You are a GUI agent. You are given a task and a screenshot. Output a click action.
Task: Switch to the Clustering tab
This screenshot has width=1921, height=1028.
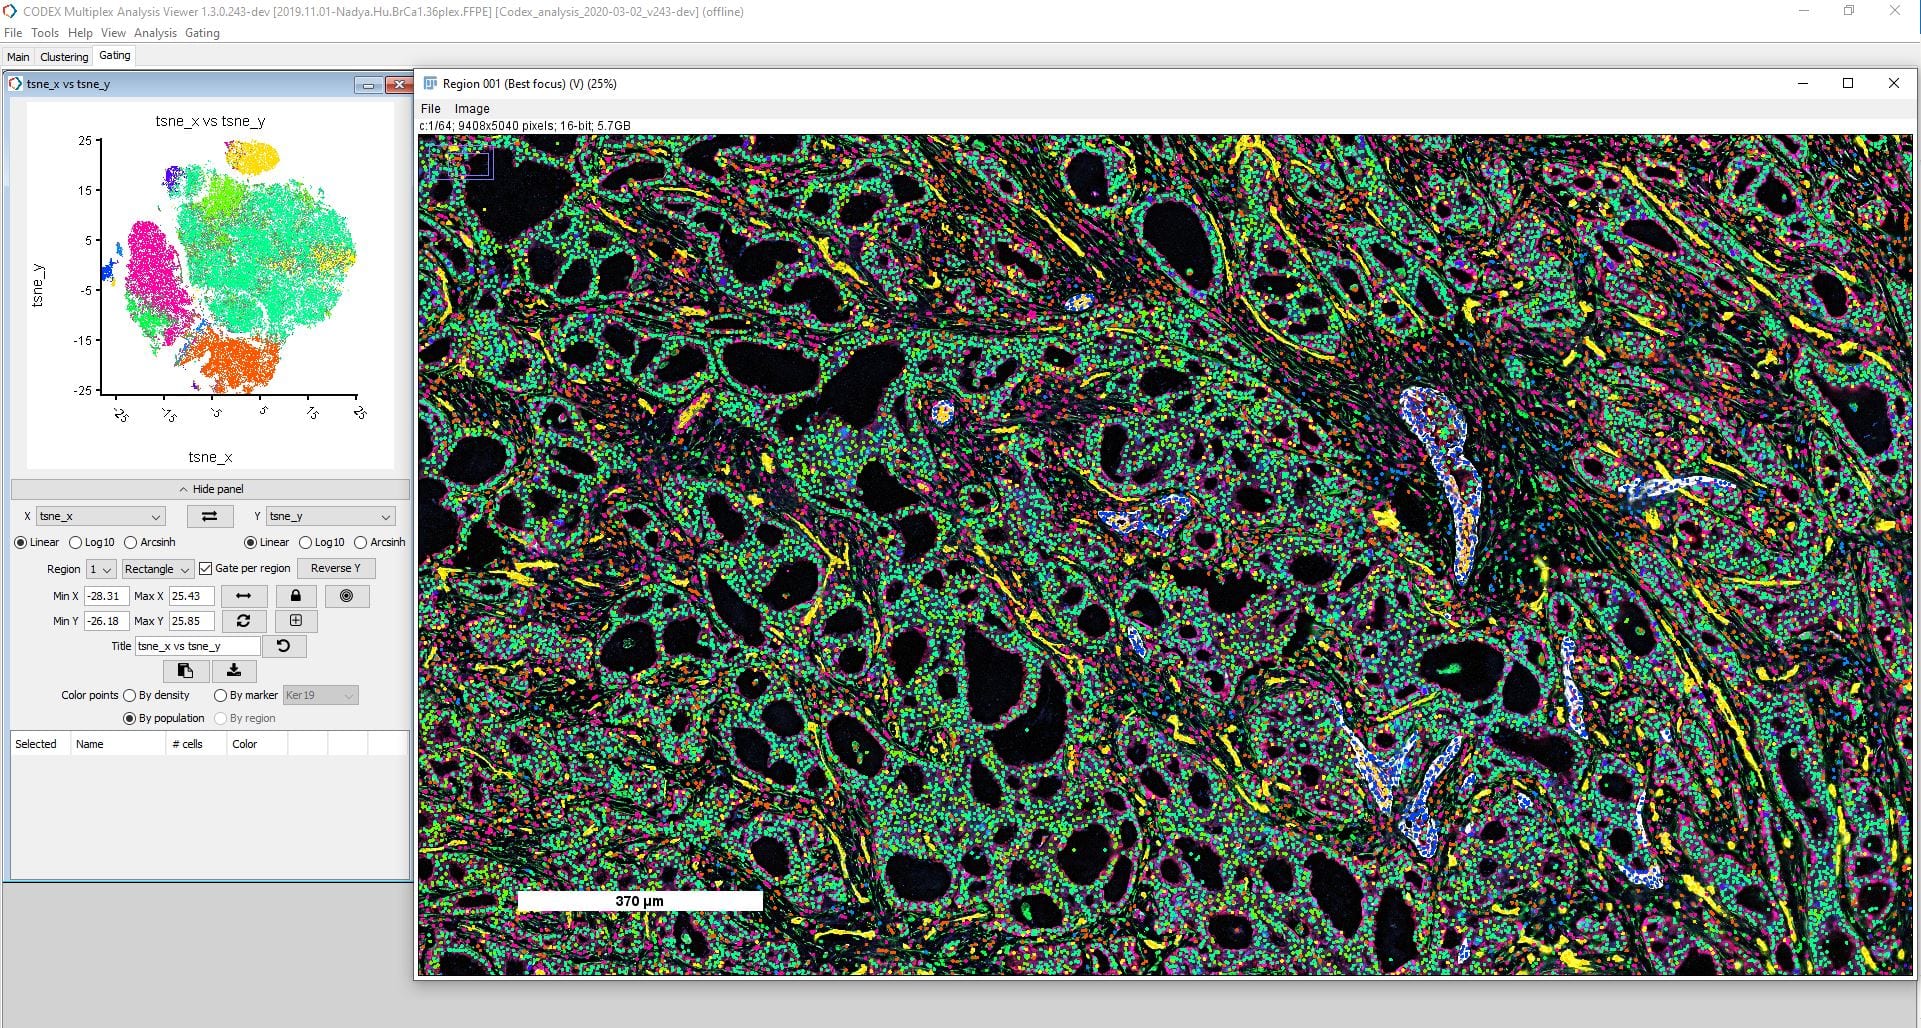[64, 57]
